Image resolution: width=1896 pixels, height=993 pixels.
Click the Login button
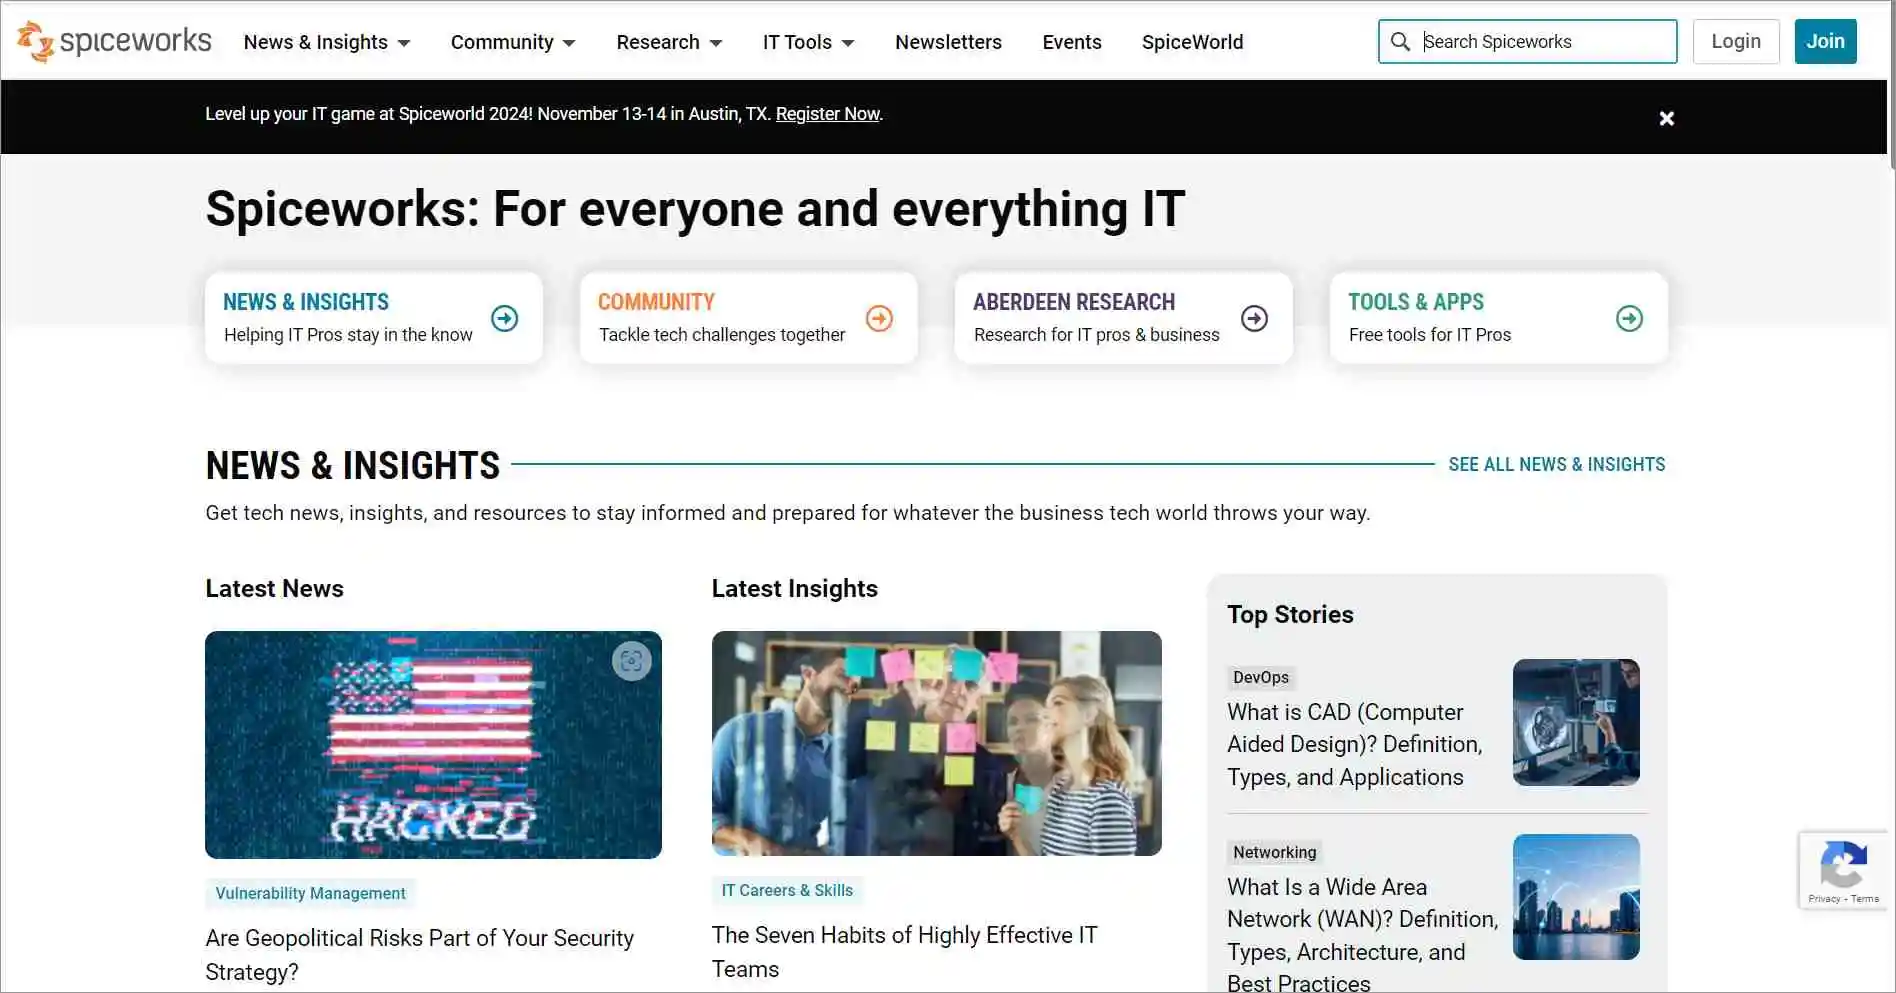click(1736, 41)
